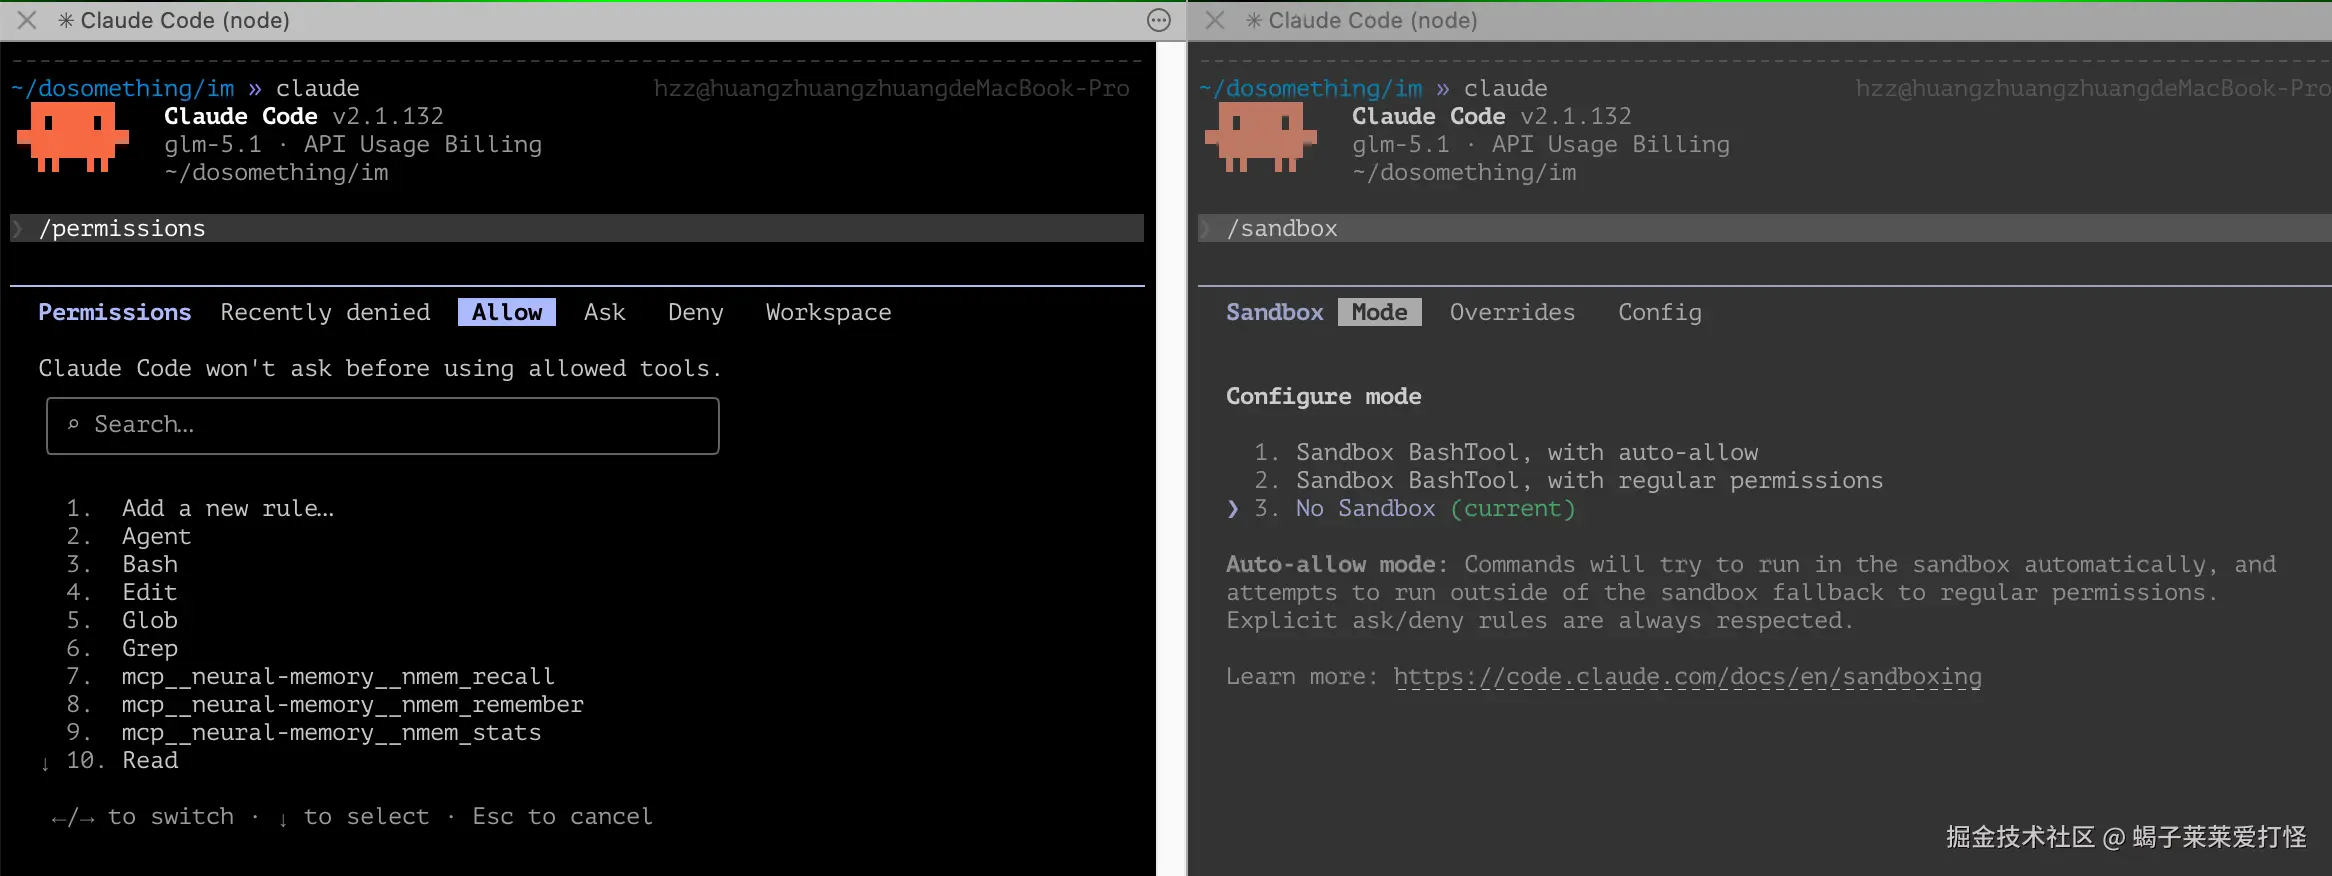The image size is (2332, 876).
Task: Click 'Claude Code v2.1.132' text in right terminal
Action: tap(1492, 116)
